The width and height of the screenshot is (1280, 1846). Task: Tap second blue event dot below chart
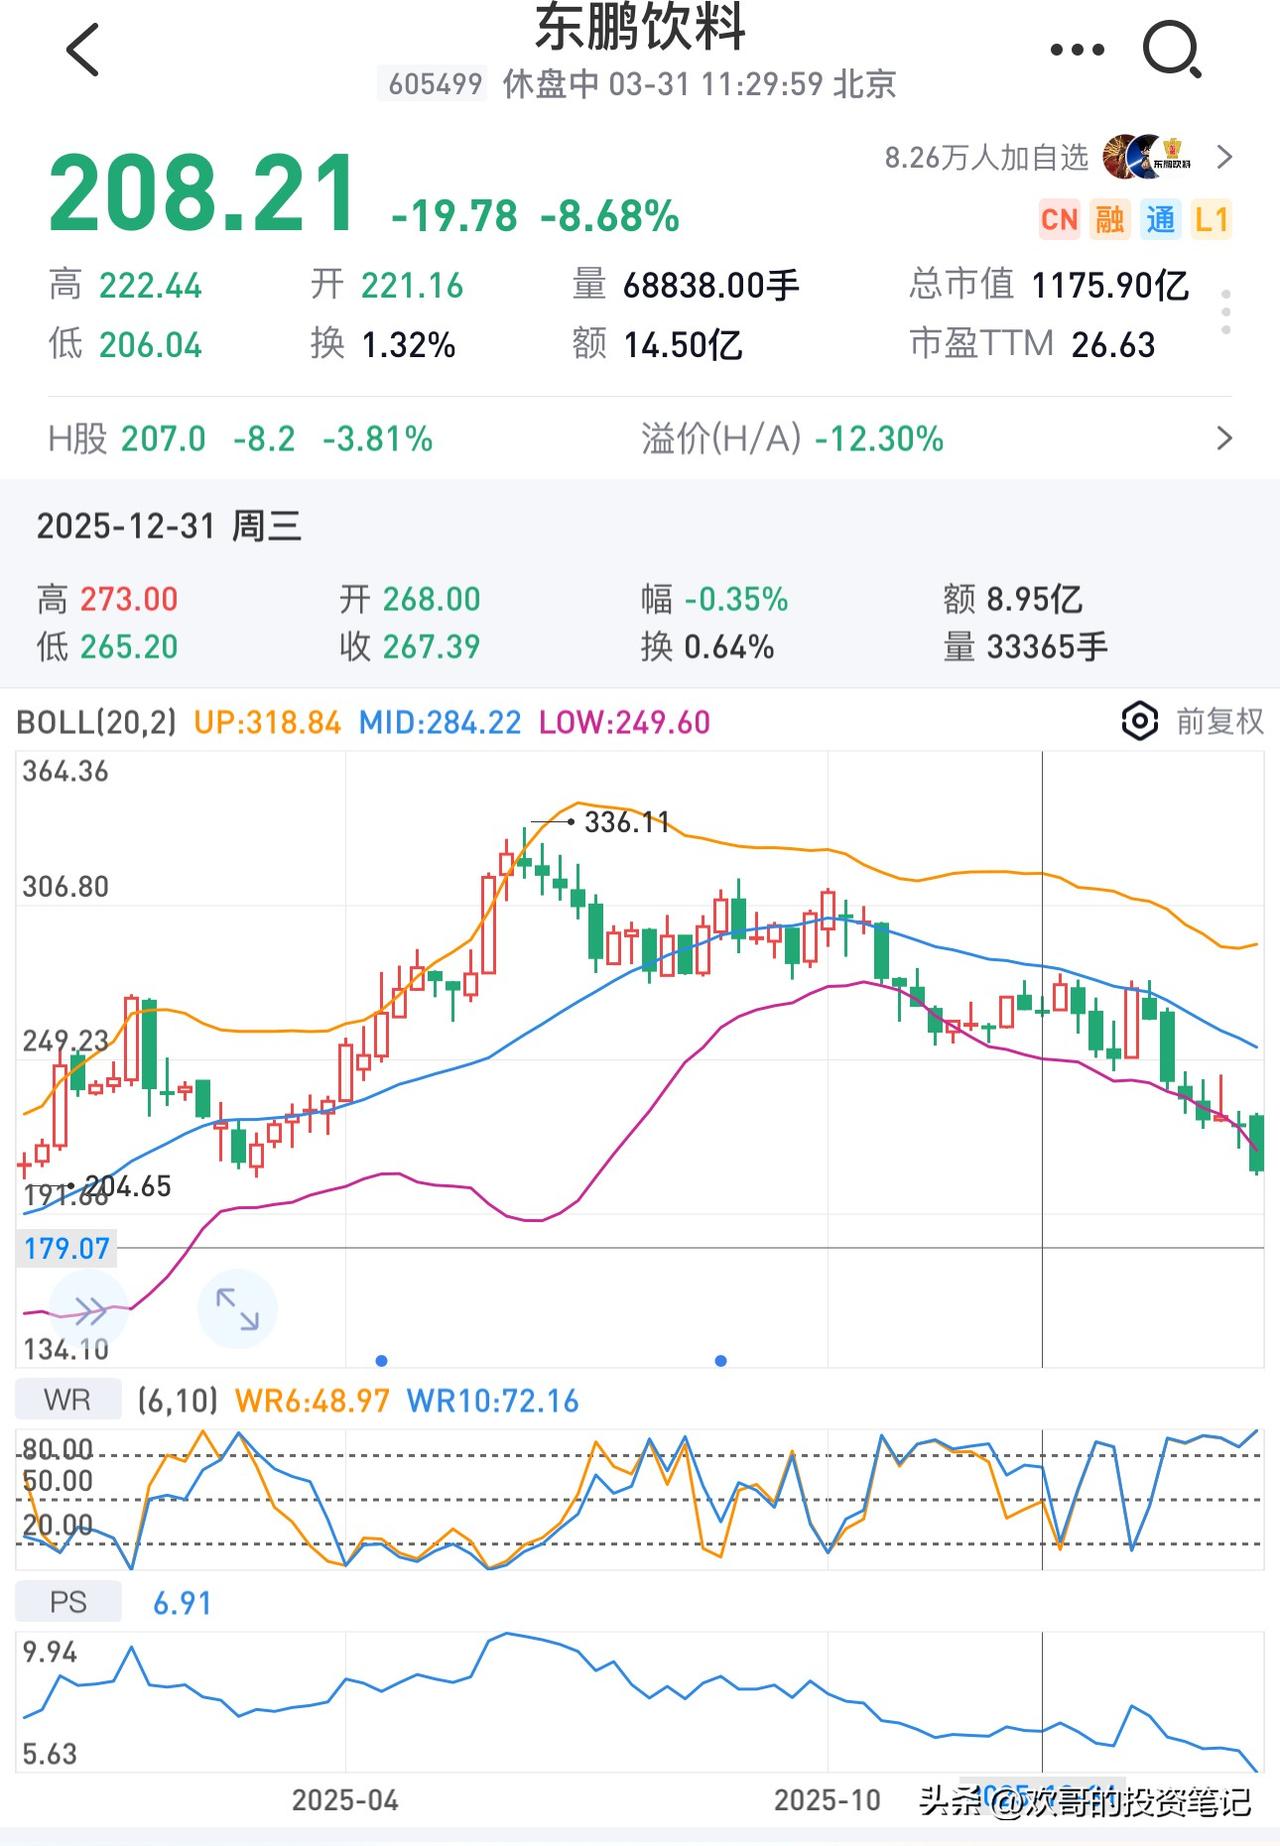point(721,1360)
